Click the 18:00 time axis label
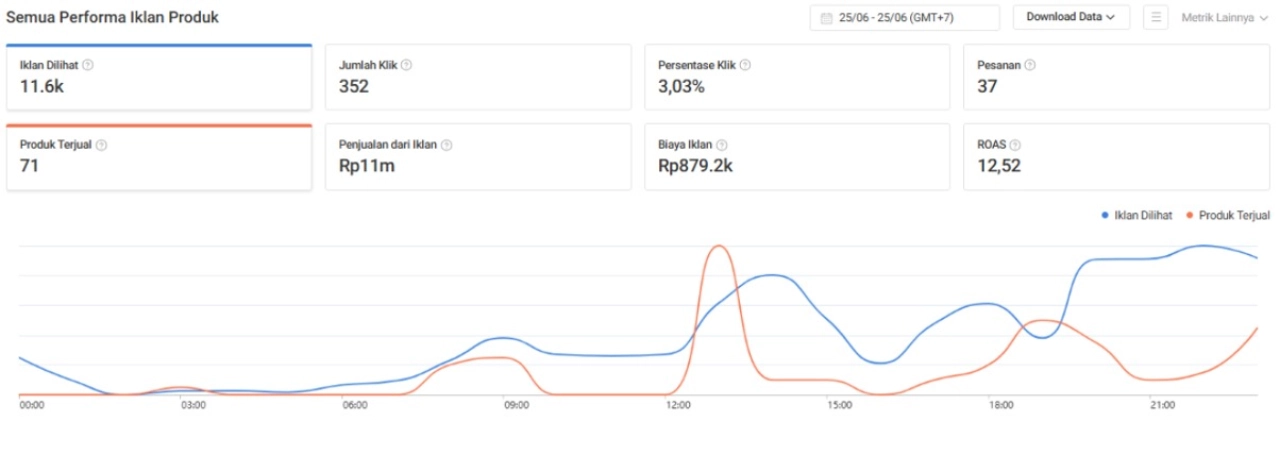The height and width of the screenshot is (457, 1280). [1001, 405]
